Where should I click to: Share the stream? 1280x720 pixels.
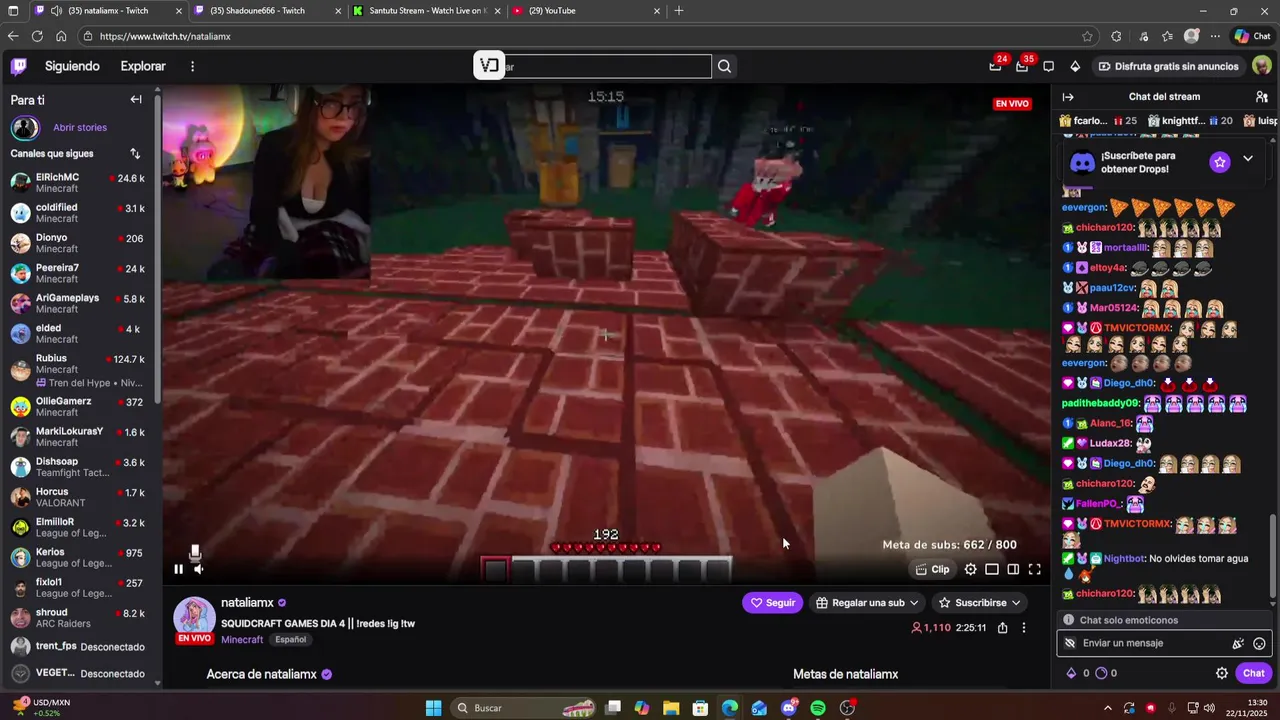tap(1002, 628)
